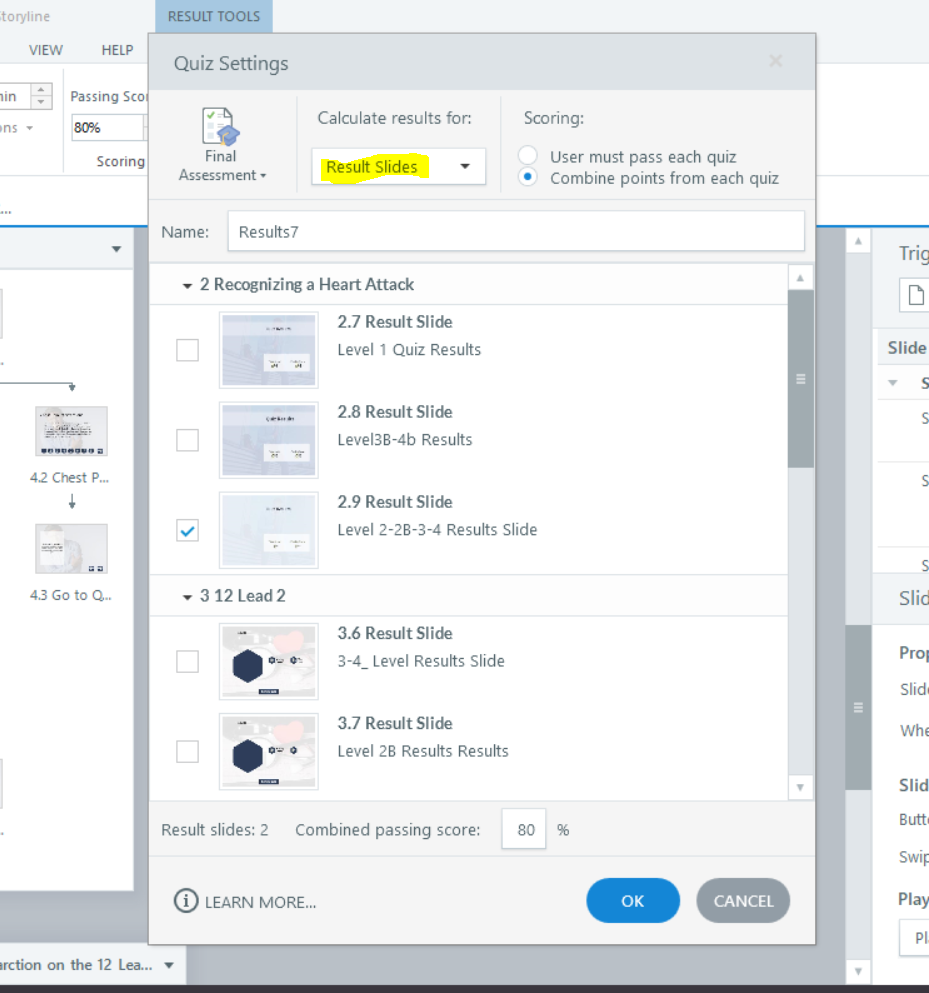Click 'Level3B-4b Results' text
This screenshot has height=993, width=929.
pyautogui.click(x=405, y=440)
